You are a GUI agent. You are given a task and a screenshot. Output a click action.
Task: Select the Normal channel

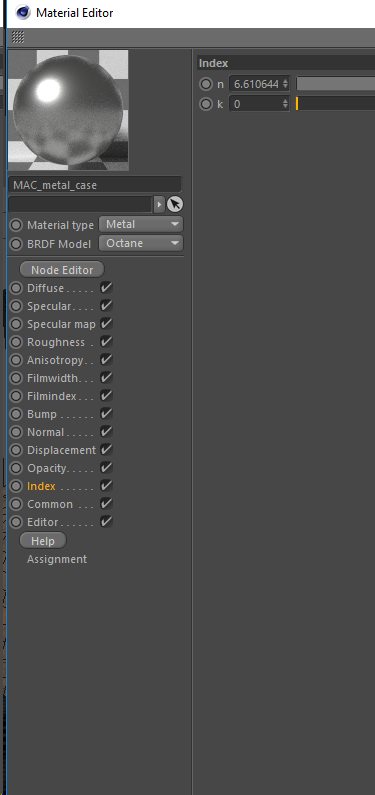click(46, 432)
